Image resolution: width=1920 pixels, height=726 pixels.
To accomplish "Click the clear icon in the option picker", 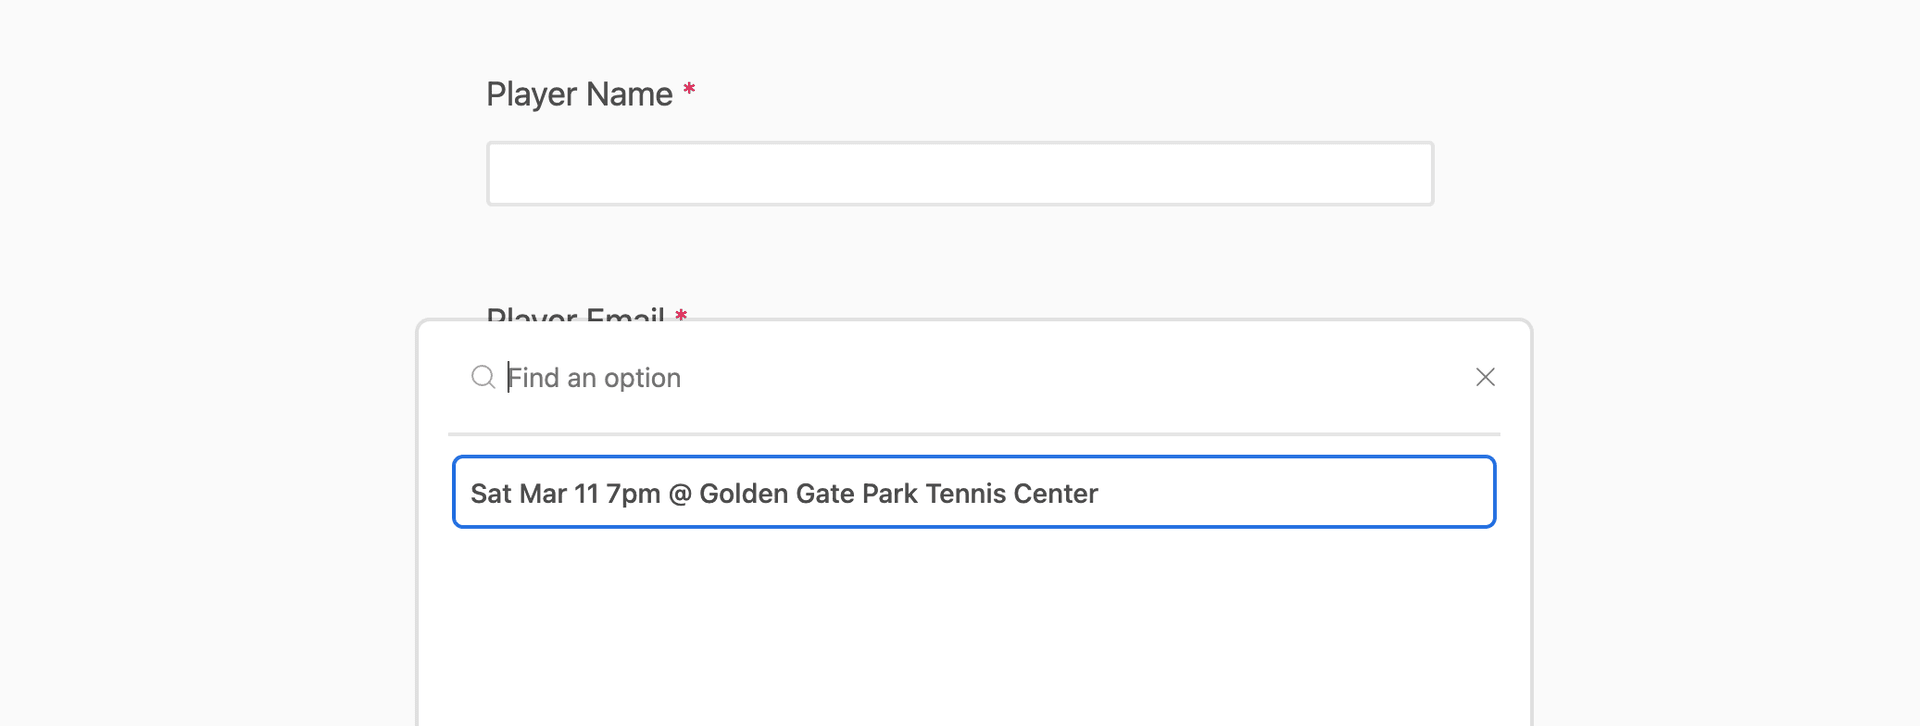I will 1485,377.
